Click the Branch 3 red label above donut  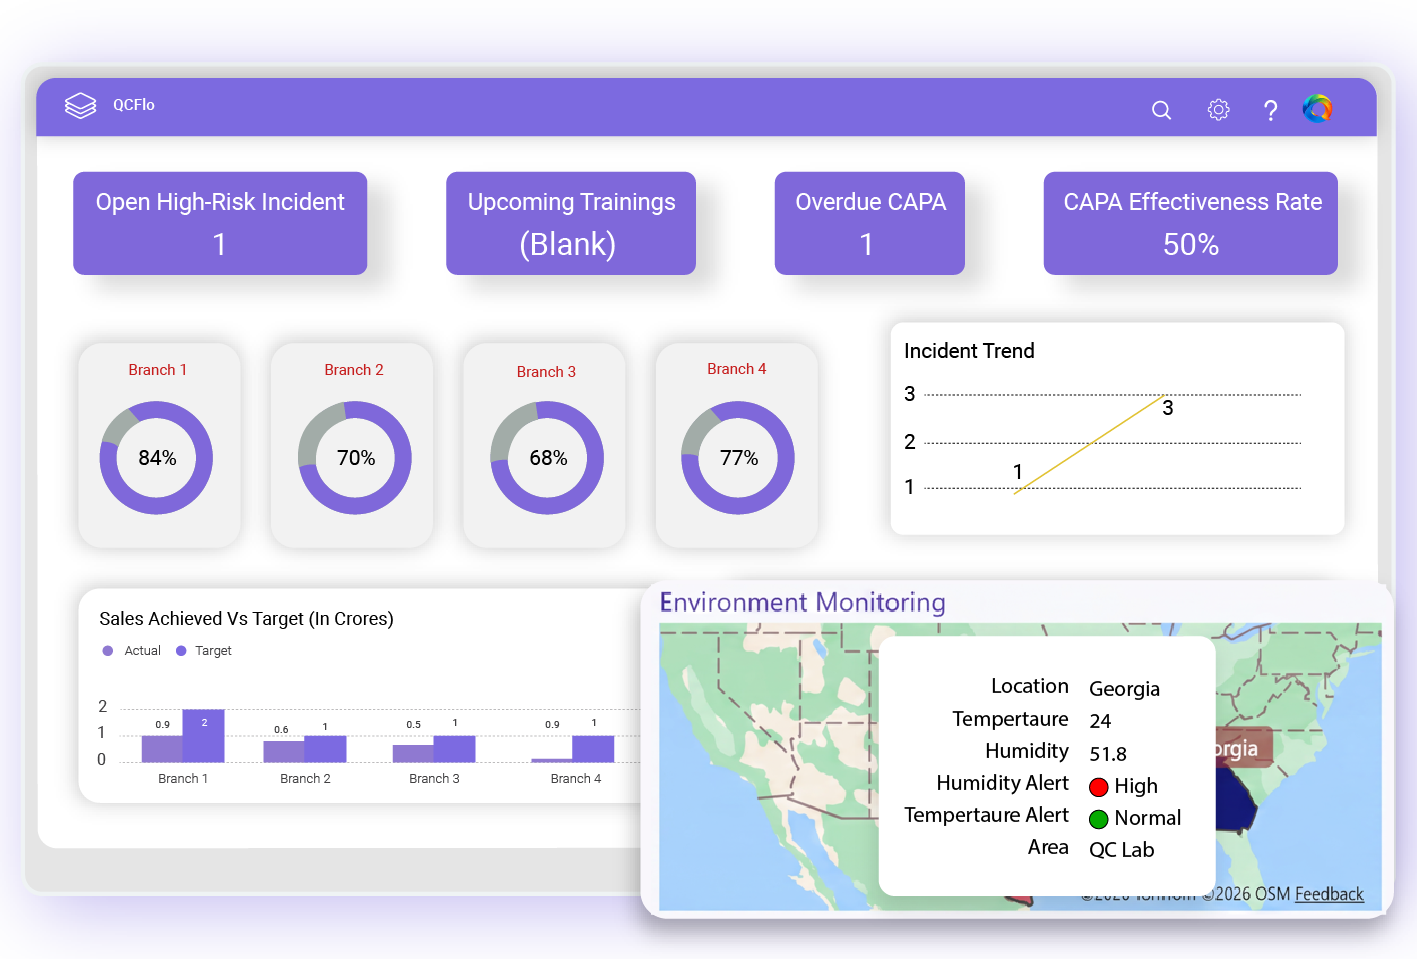coord(546,372)
